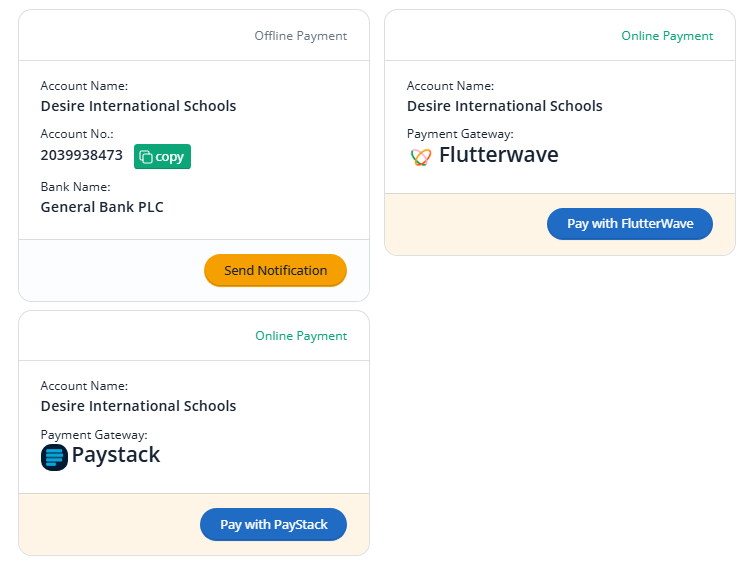
Task: Select the account name in the Flutterwave card
Action: [505, 106]
